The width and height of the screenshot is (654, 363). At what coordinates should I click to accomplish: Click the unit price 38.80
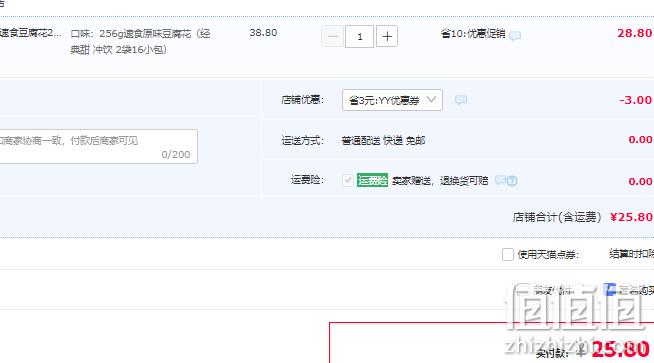point(263,33)
